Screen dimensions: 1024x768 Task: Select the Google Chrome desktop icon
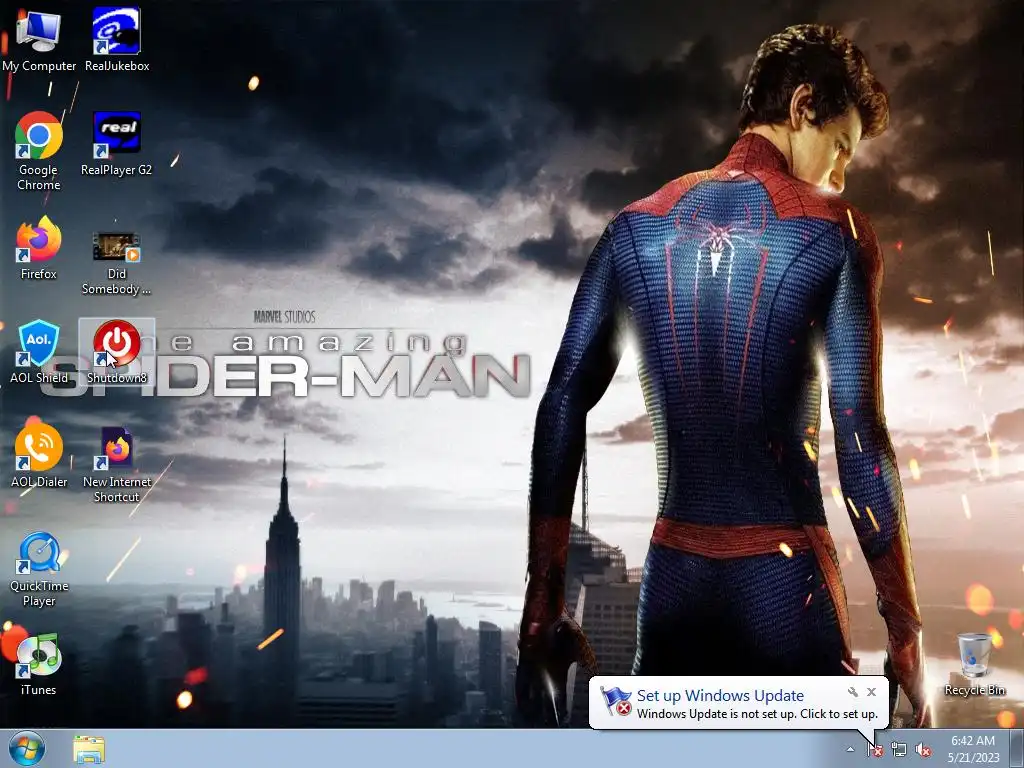click(x=39, y=151)
